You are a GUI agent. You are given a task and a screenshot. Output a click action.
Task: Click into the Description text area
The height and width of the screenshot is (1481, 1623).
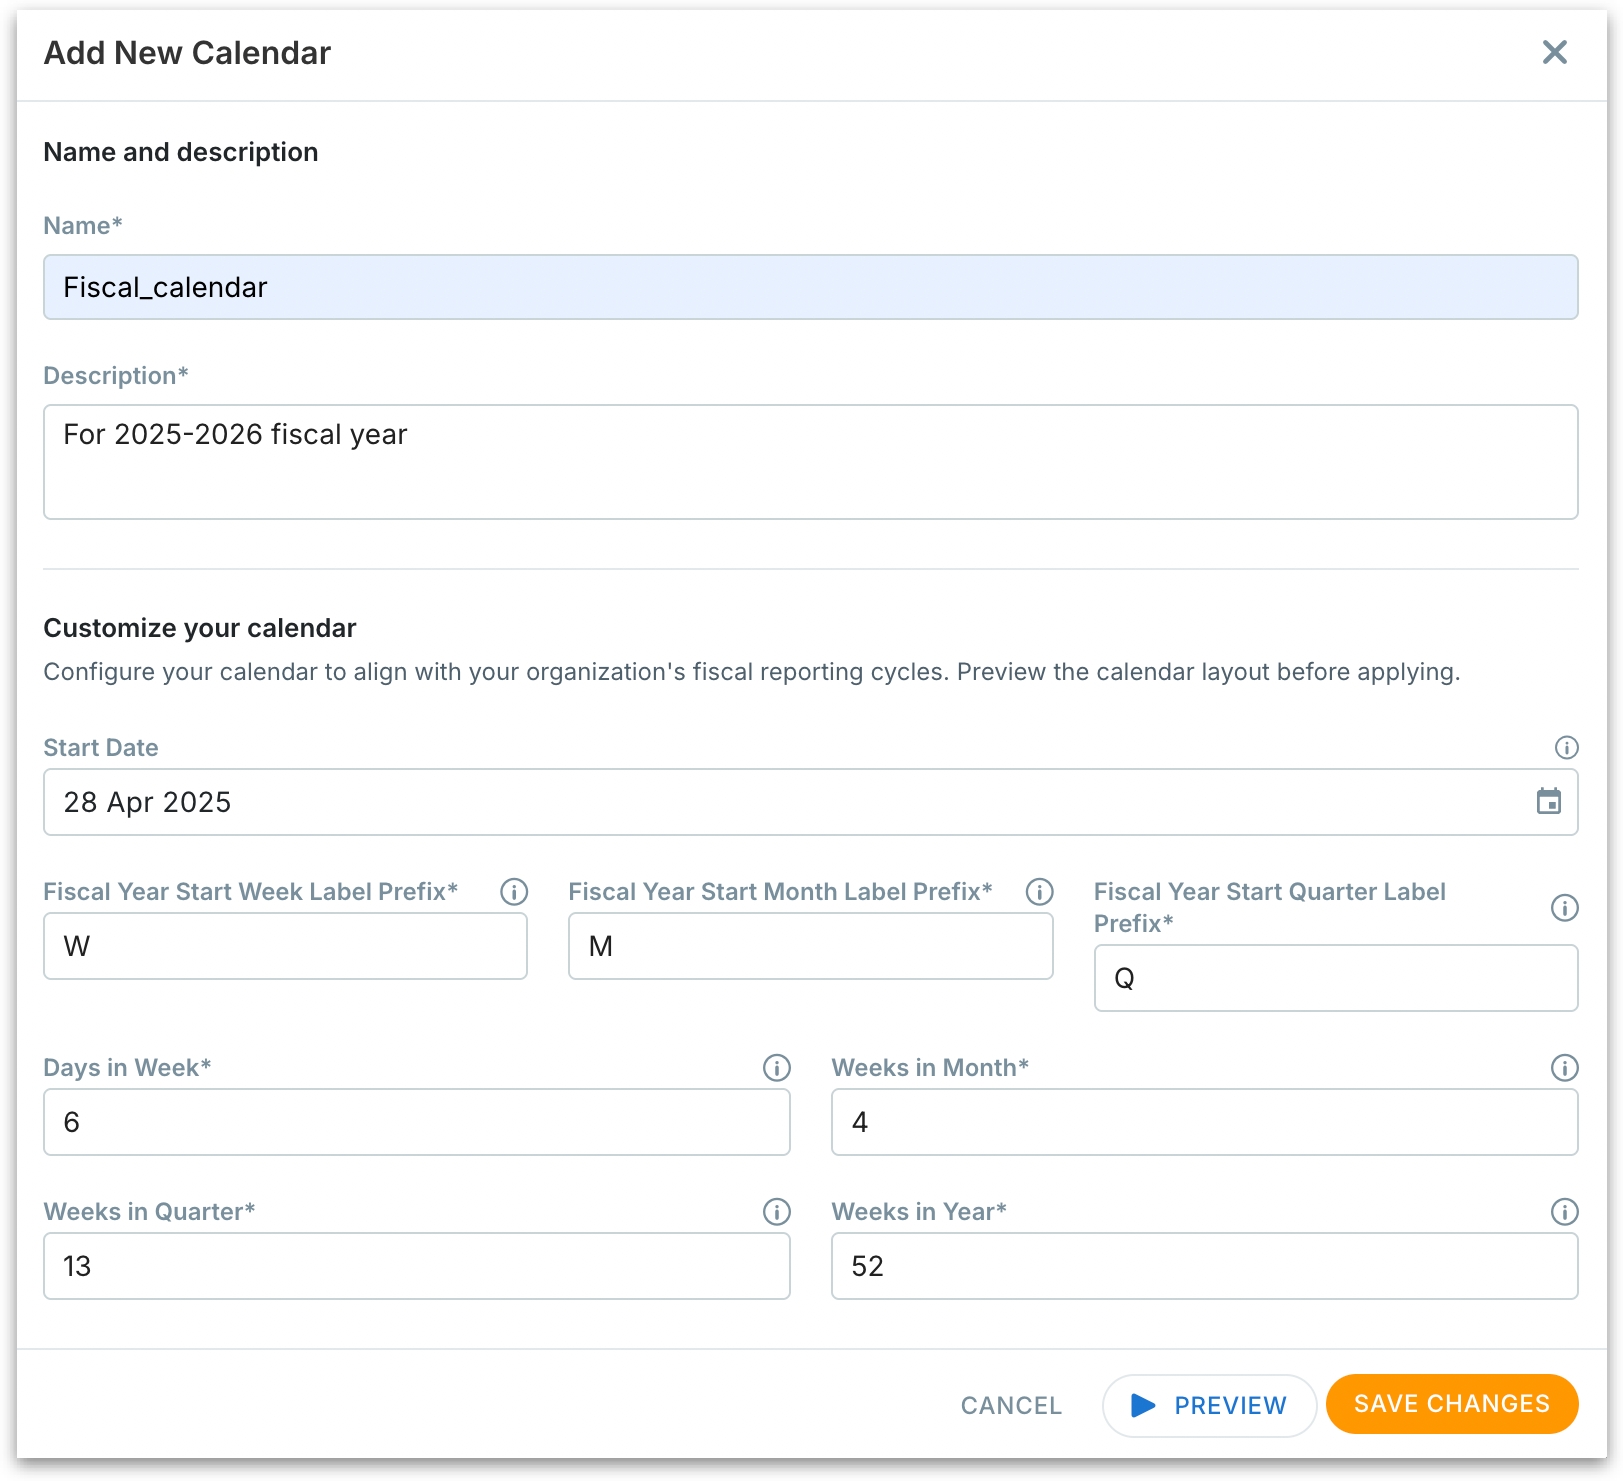pyautogui.click(x=810, y=462)
